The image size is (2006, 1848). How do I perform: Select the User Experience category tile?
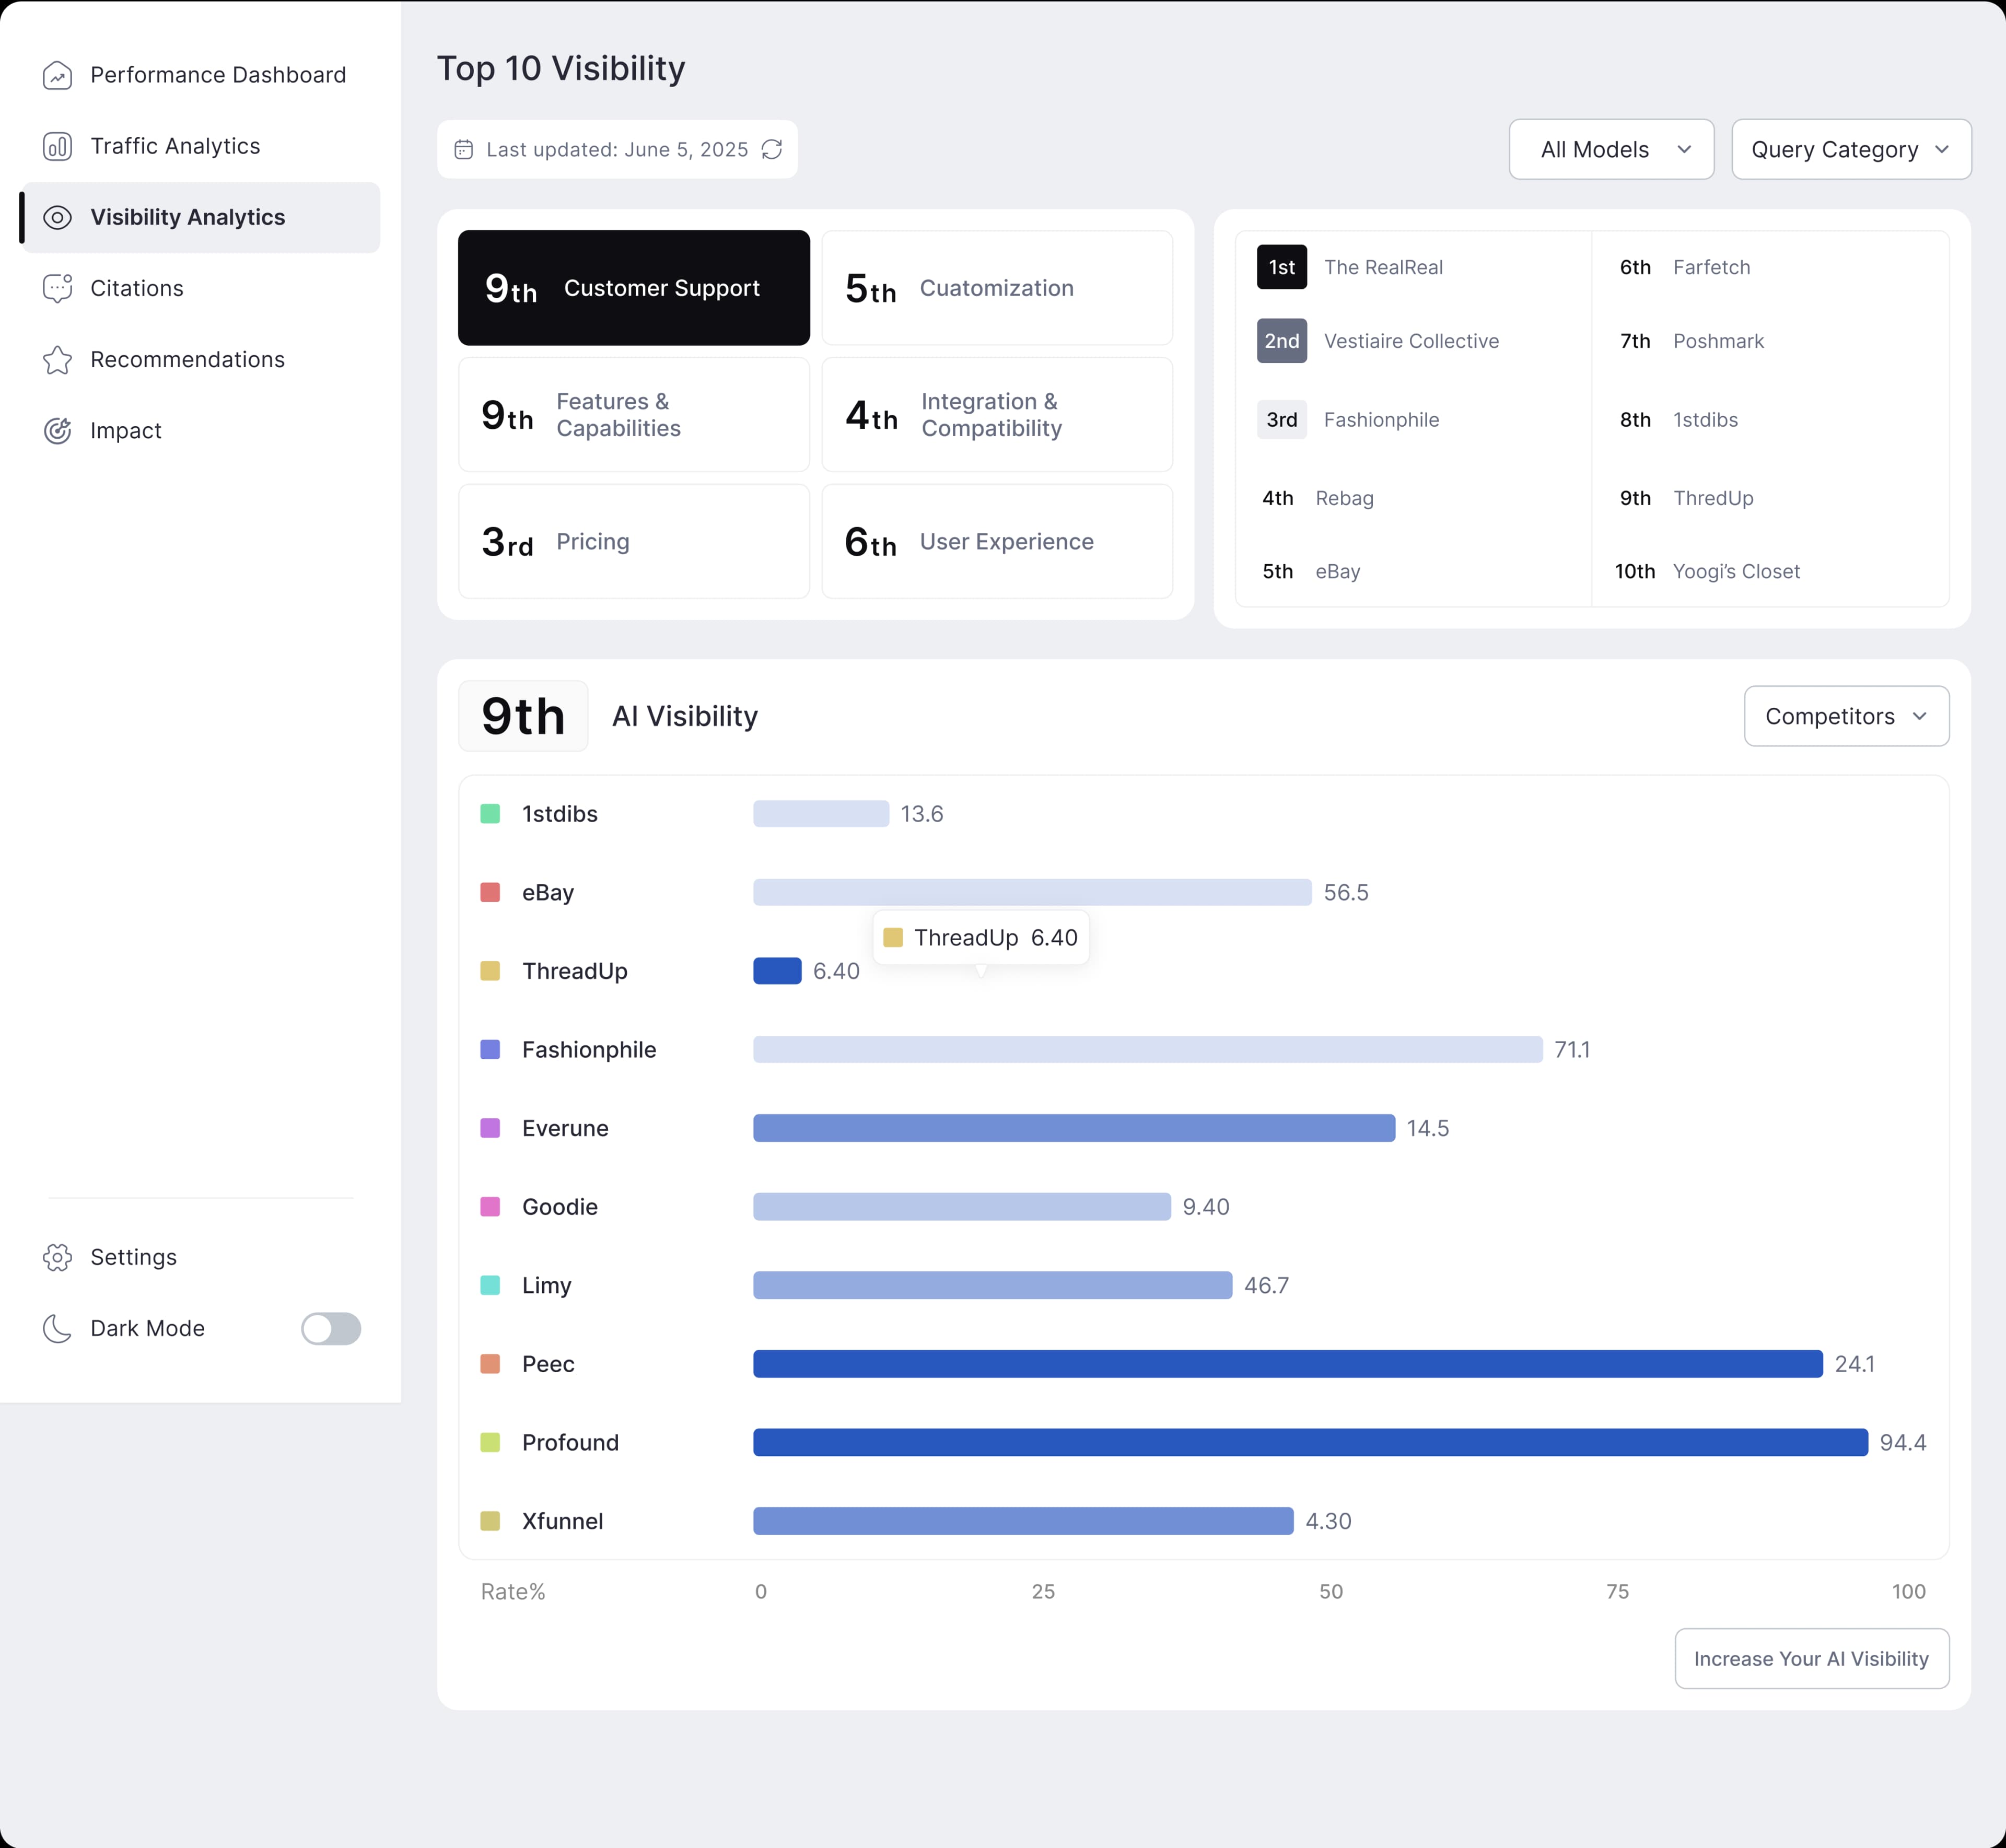pyautogui.click(x=996, y=541)
